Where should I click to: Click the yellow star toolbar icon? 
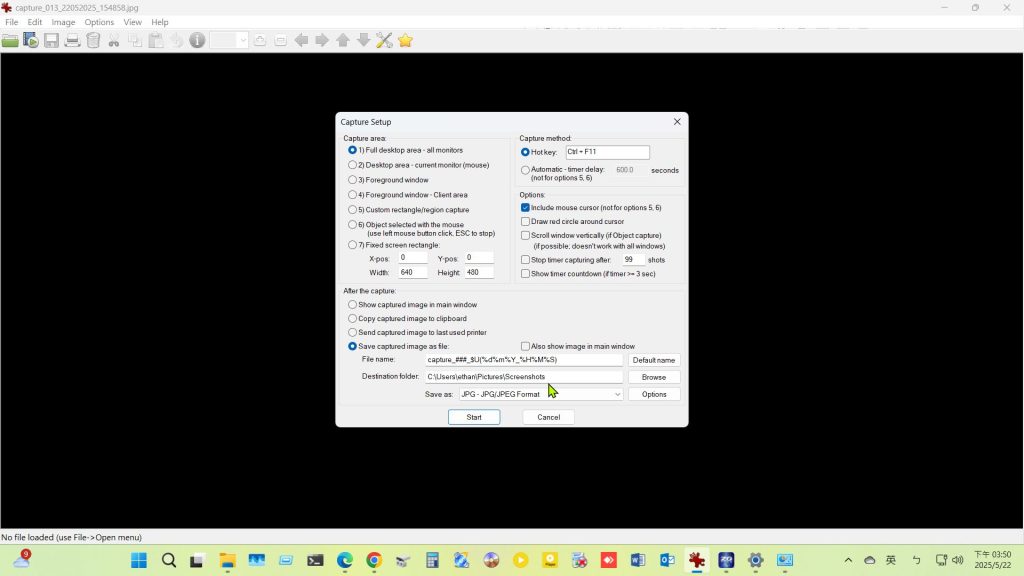pyautogui.click(x=405, y=41)
